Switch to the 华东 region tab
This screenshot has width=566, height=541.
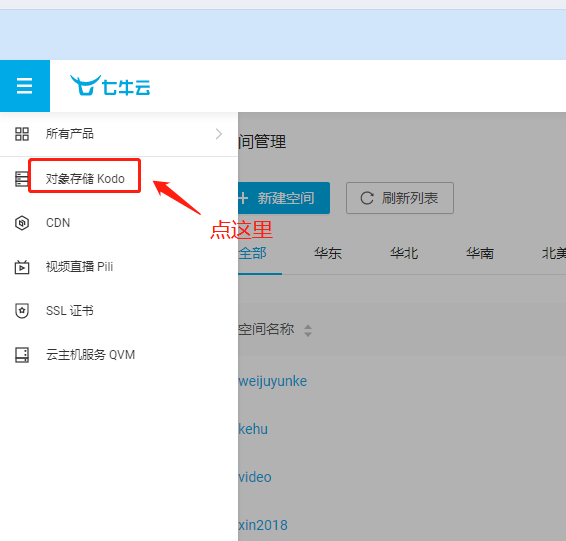[x=328, y=253]
